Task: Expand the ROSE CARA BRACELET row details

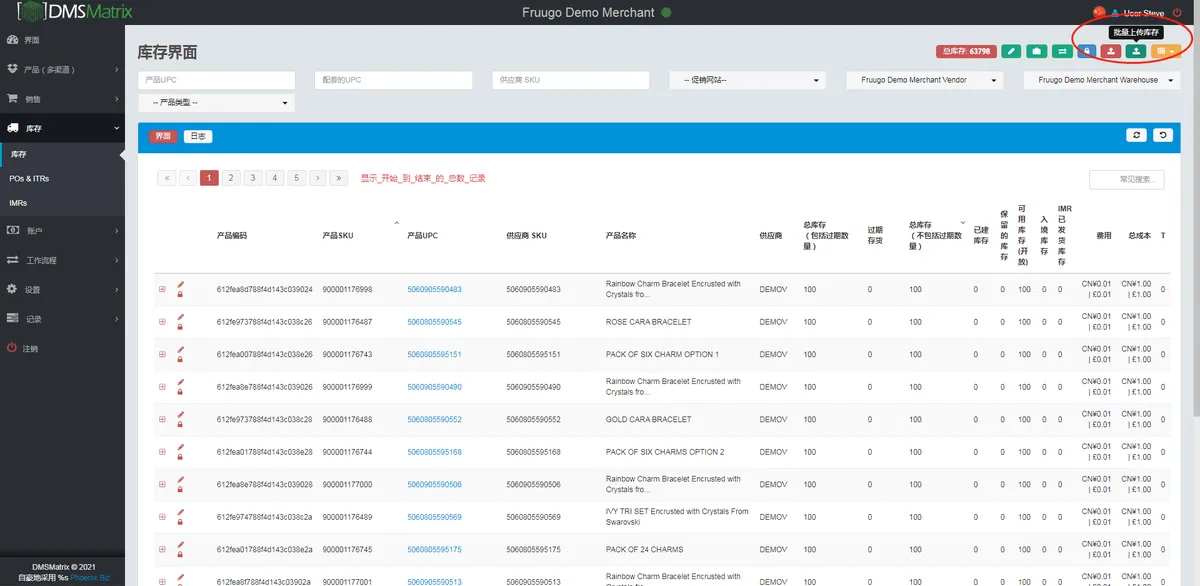Action: pos(162,322)
